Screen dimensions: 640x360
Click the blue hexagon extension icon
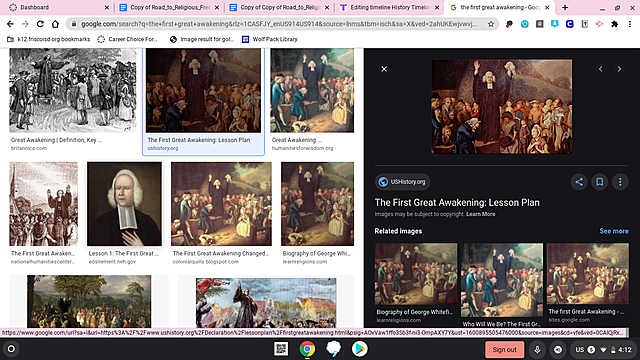[x=524, y=24]
